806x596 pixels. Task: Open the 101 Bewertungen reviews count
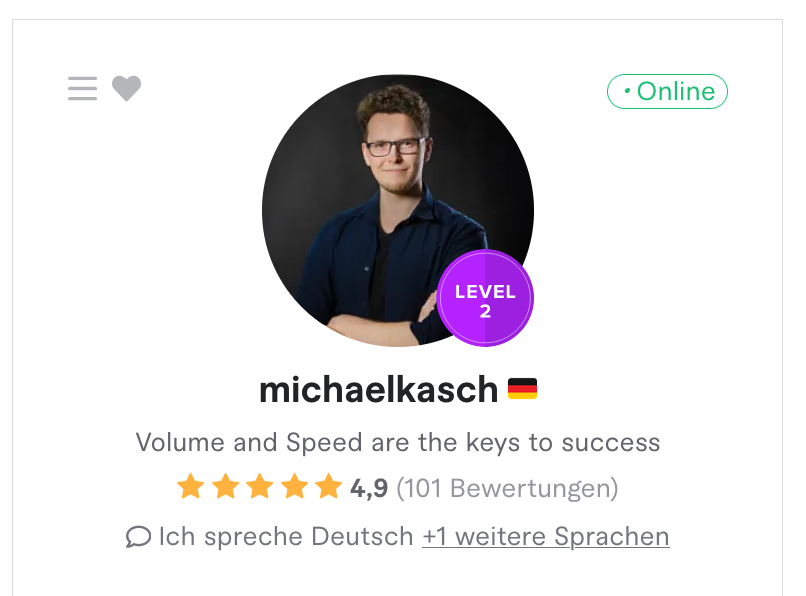coord(507,489)
